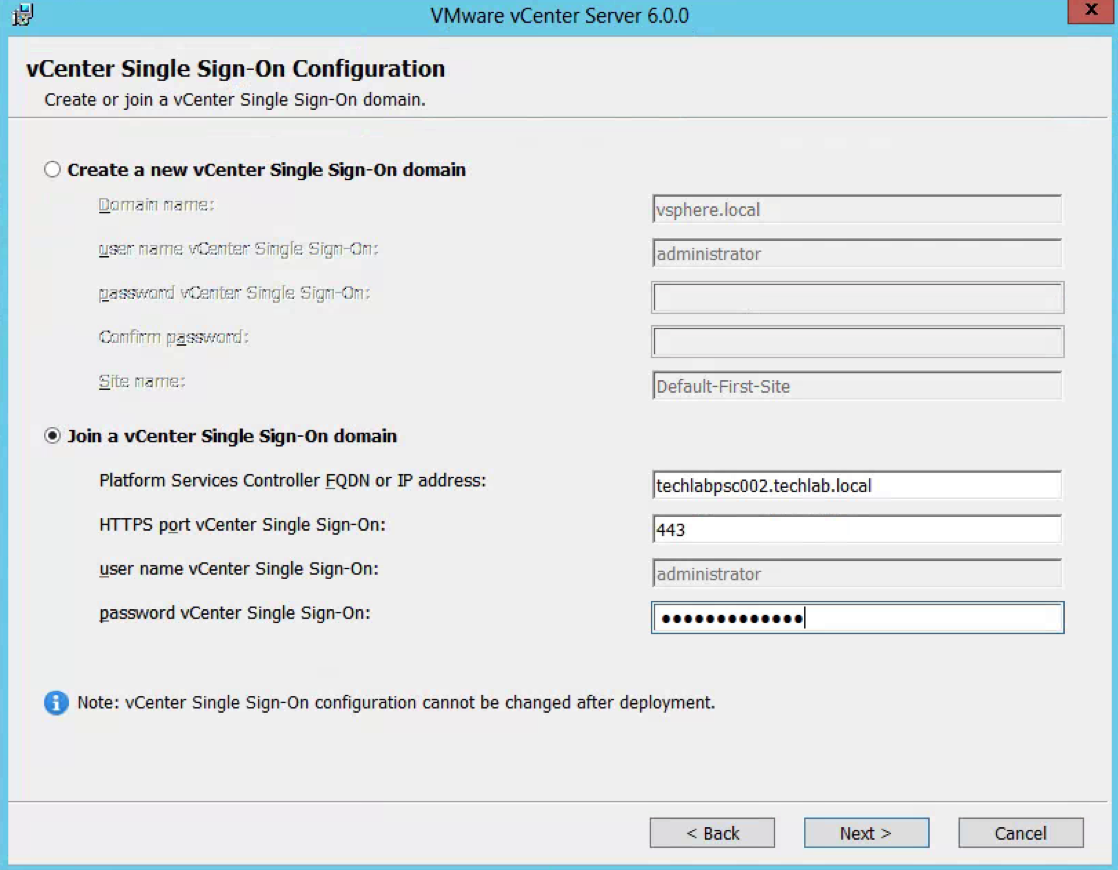Click the VMware vCenter Server 6.0.0 title text
Screen dimensions: 1118x870
560,16
